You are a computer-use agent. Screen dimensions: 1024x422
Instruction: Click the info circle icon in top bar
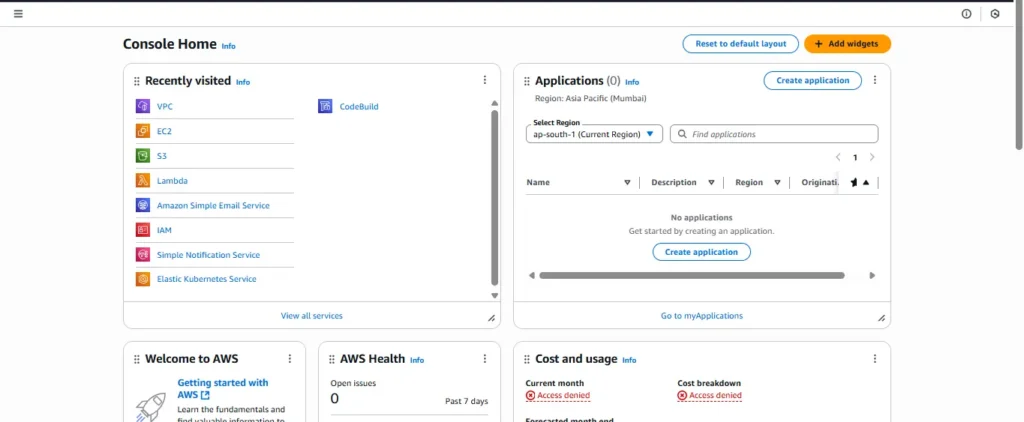tap(967, 14)
